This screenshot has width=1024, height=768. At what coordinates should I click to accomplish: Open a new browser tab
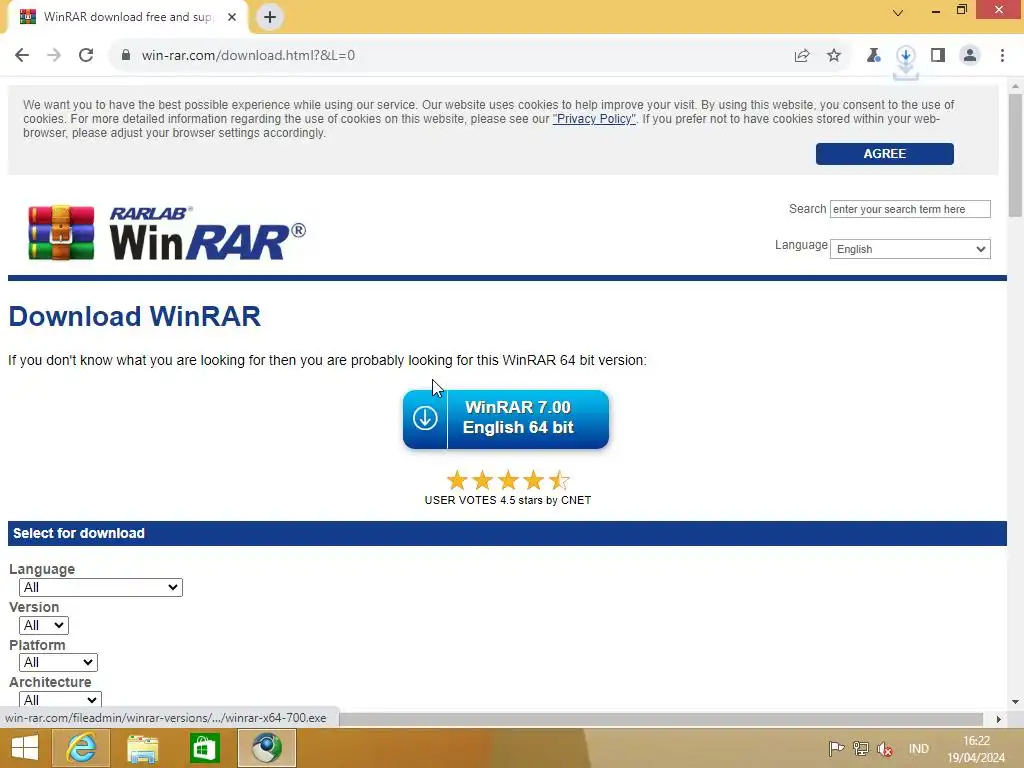pos(270,17)
